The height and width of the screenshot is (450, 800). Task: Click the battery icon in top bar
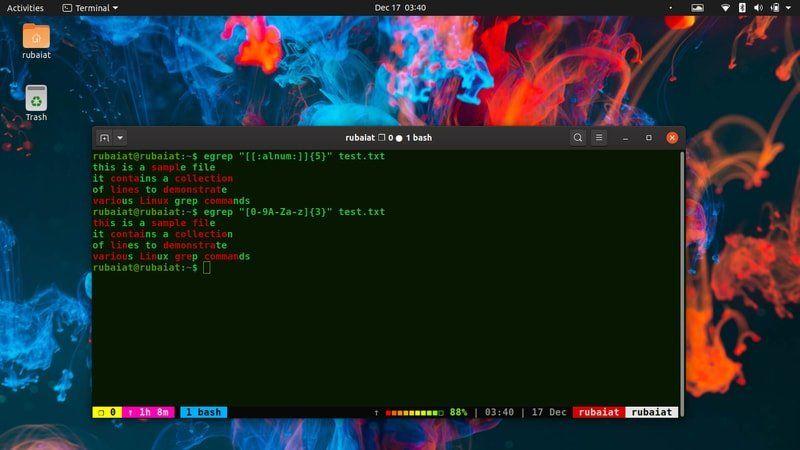[x=774, y=7]
